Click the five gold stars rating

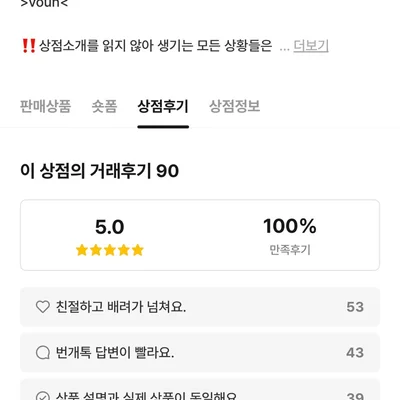click(x=110, y=250)
